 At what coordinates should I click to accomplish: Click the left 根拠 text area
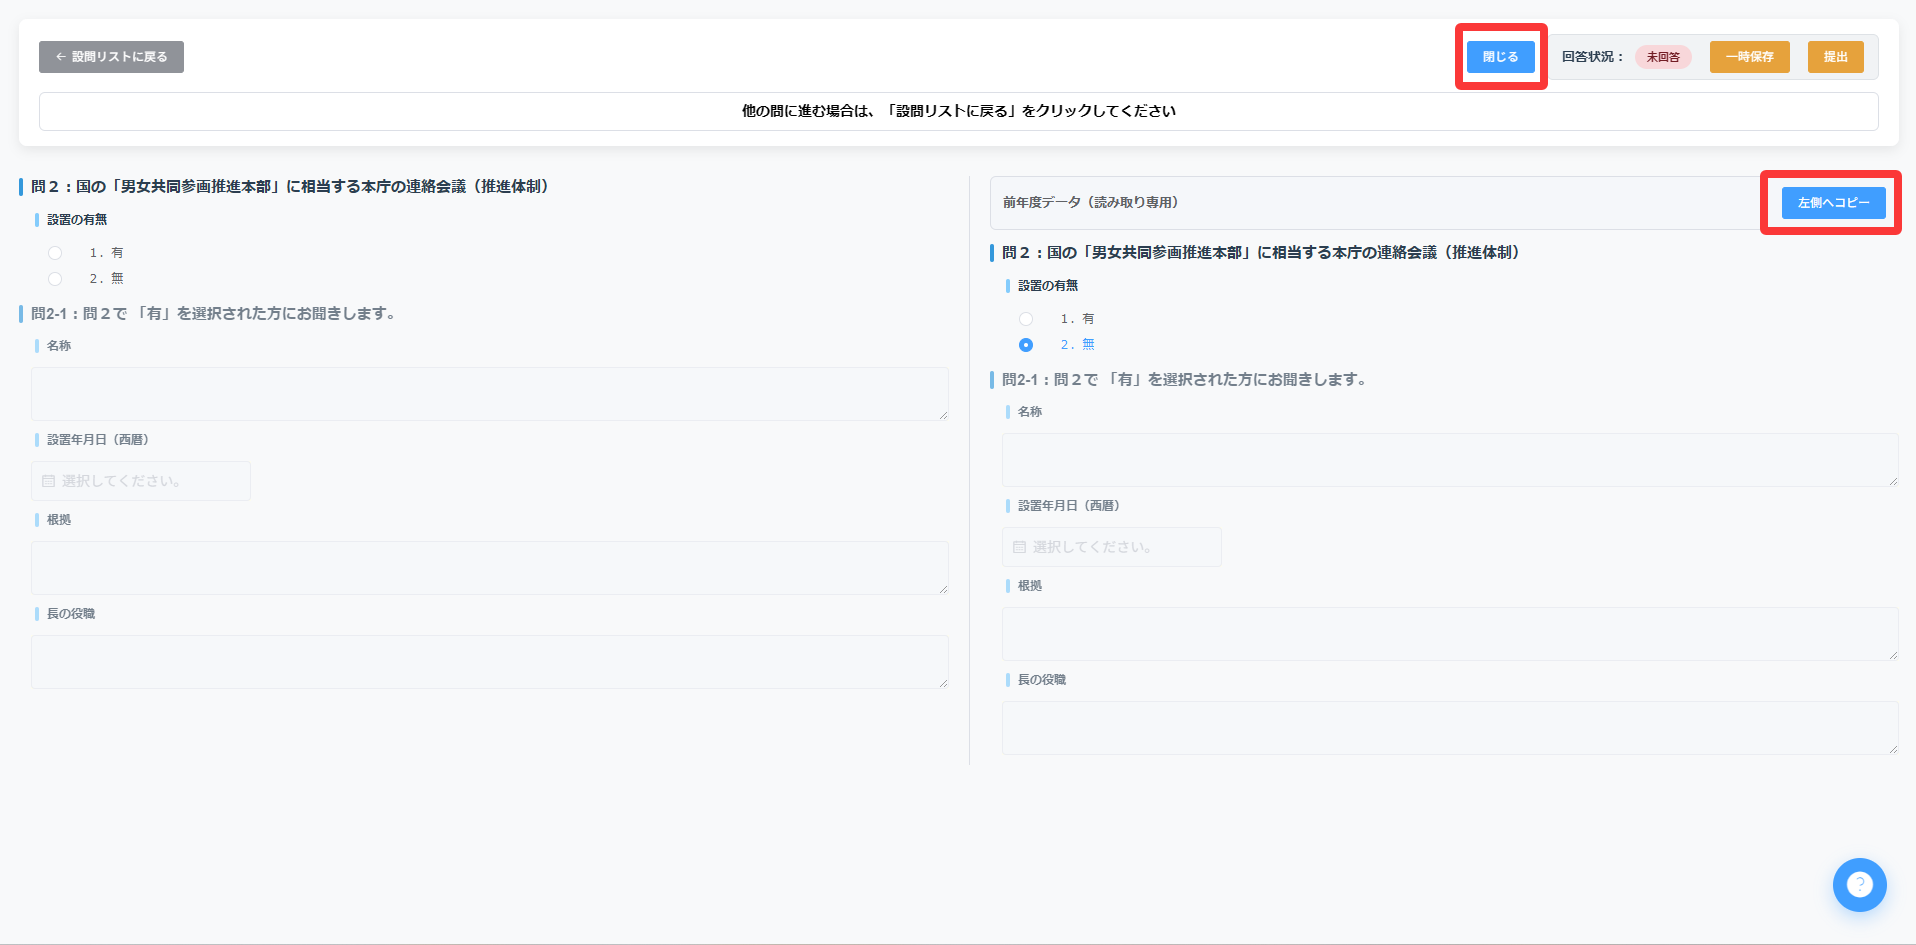490,568
